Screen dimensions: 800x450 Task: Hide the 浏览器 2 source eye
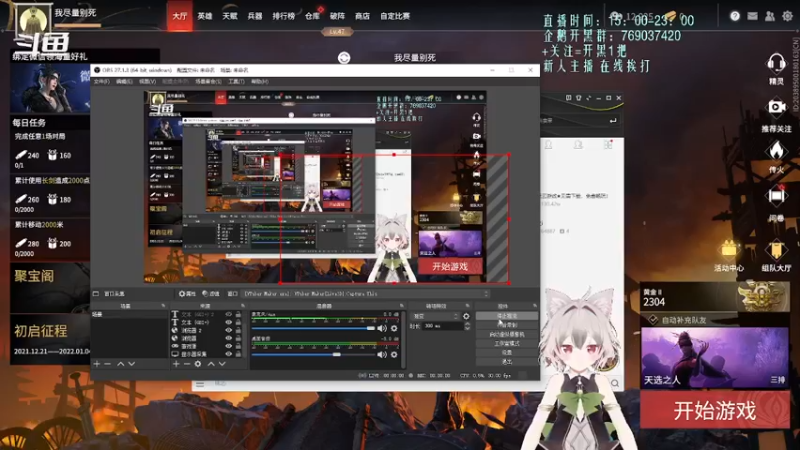click(x=229, y=330)
